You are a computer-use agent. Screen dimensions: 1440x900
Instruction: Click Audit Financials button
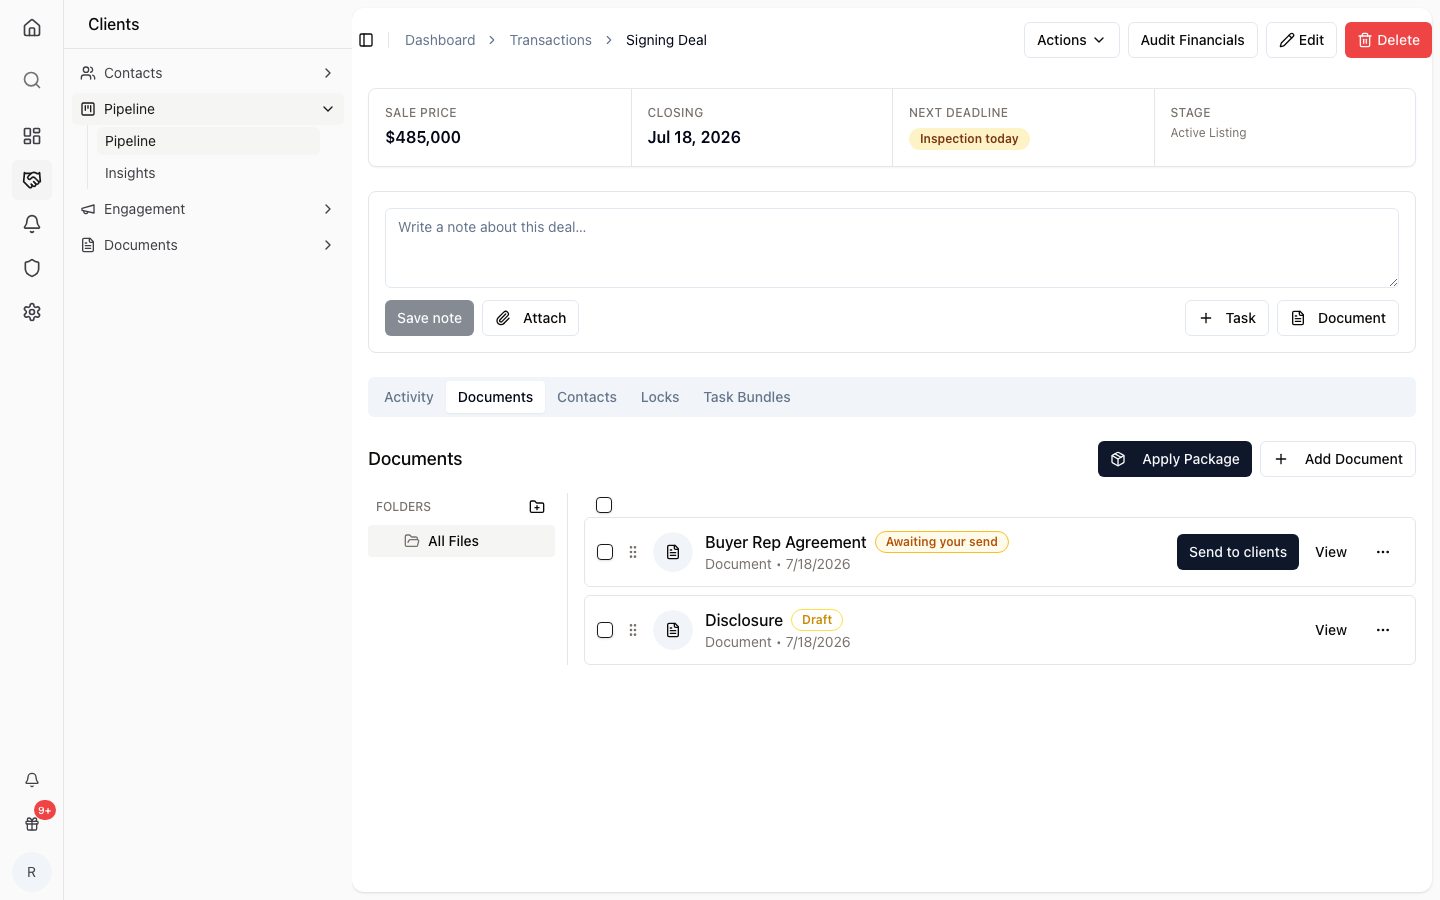pyautogui.click(x=1192, y=40)
